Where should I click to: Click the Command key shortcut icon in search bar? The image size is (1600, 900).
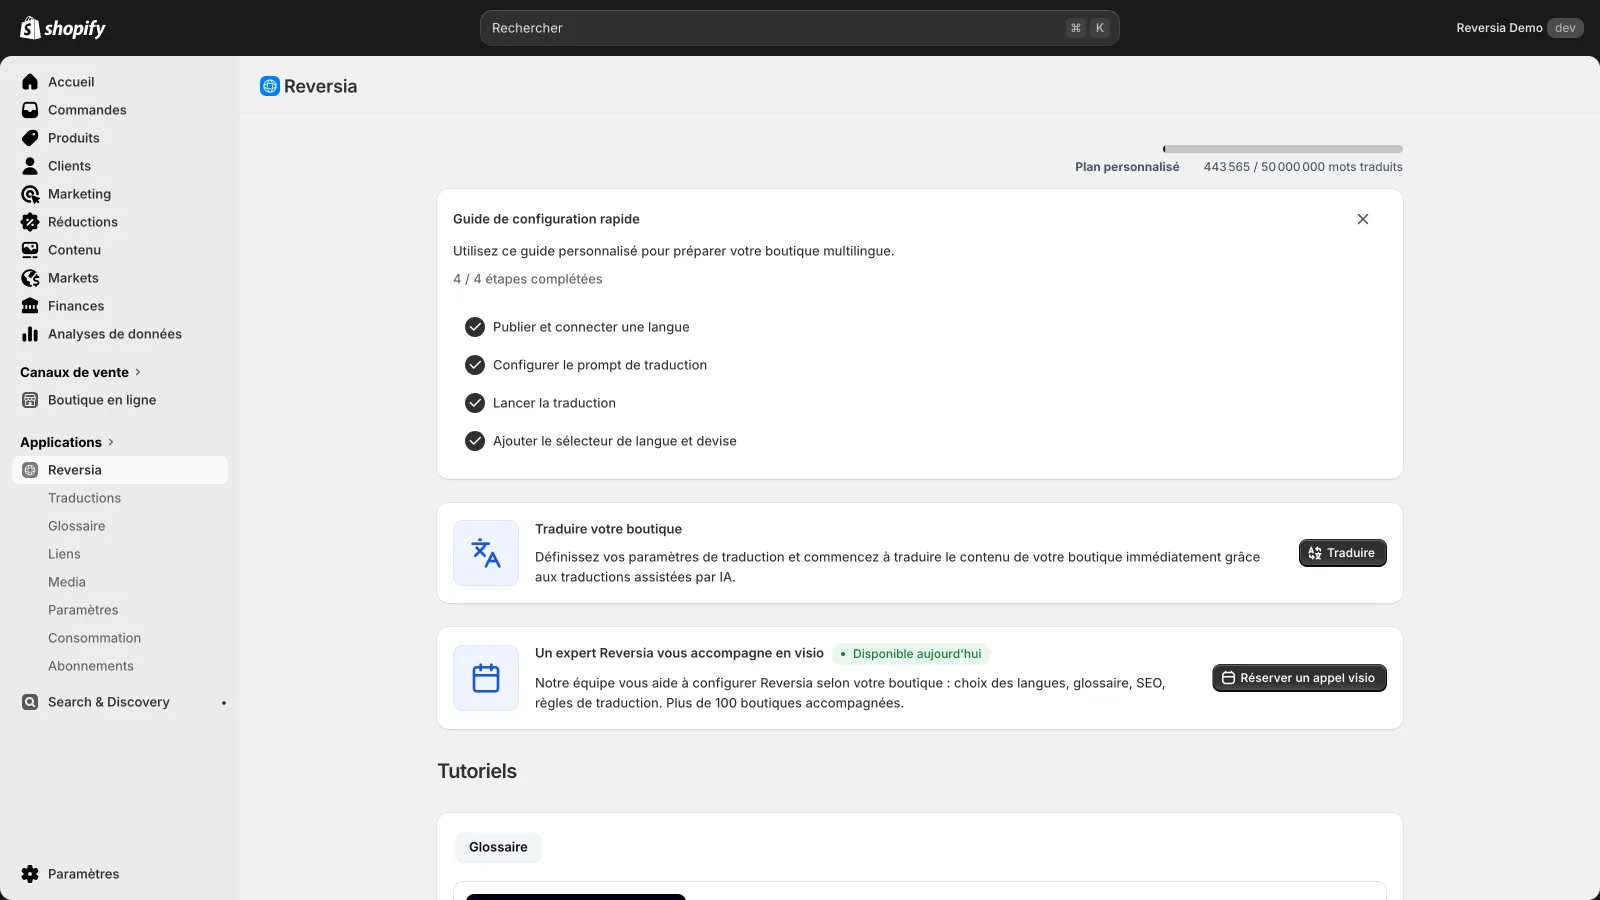(1076, 28)
